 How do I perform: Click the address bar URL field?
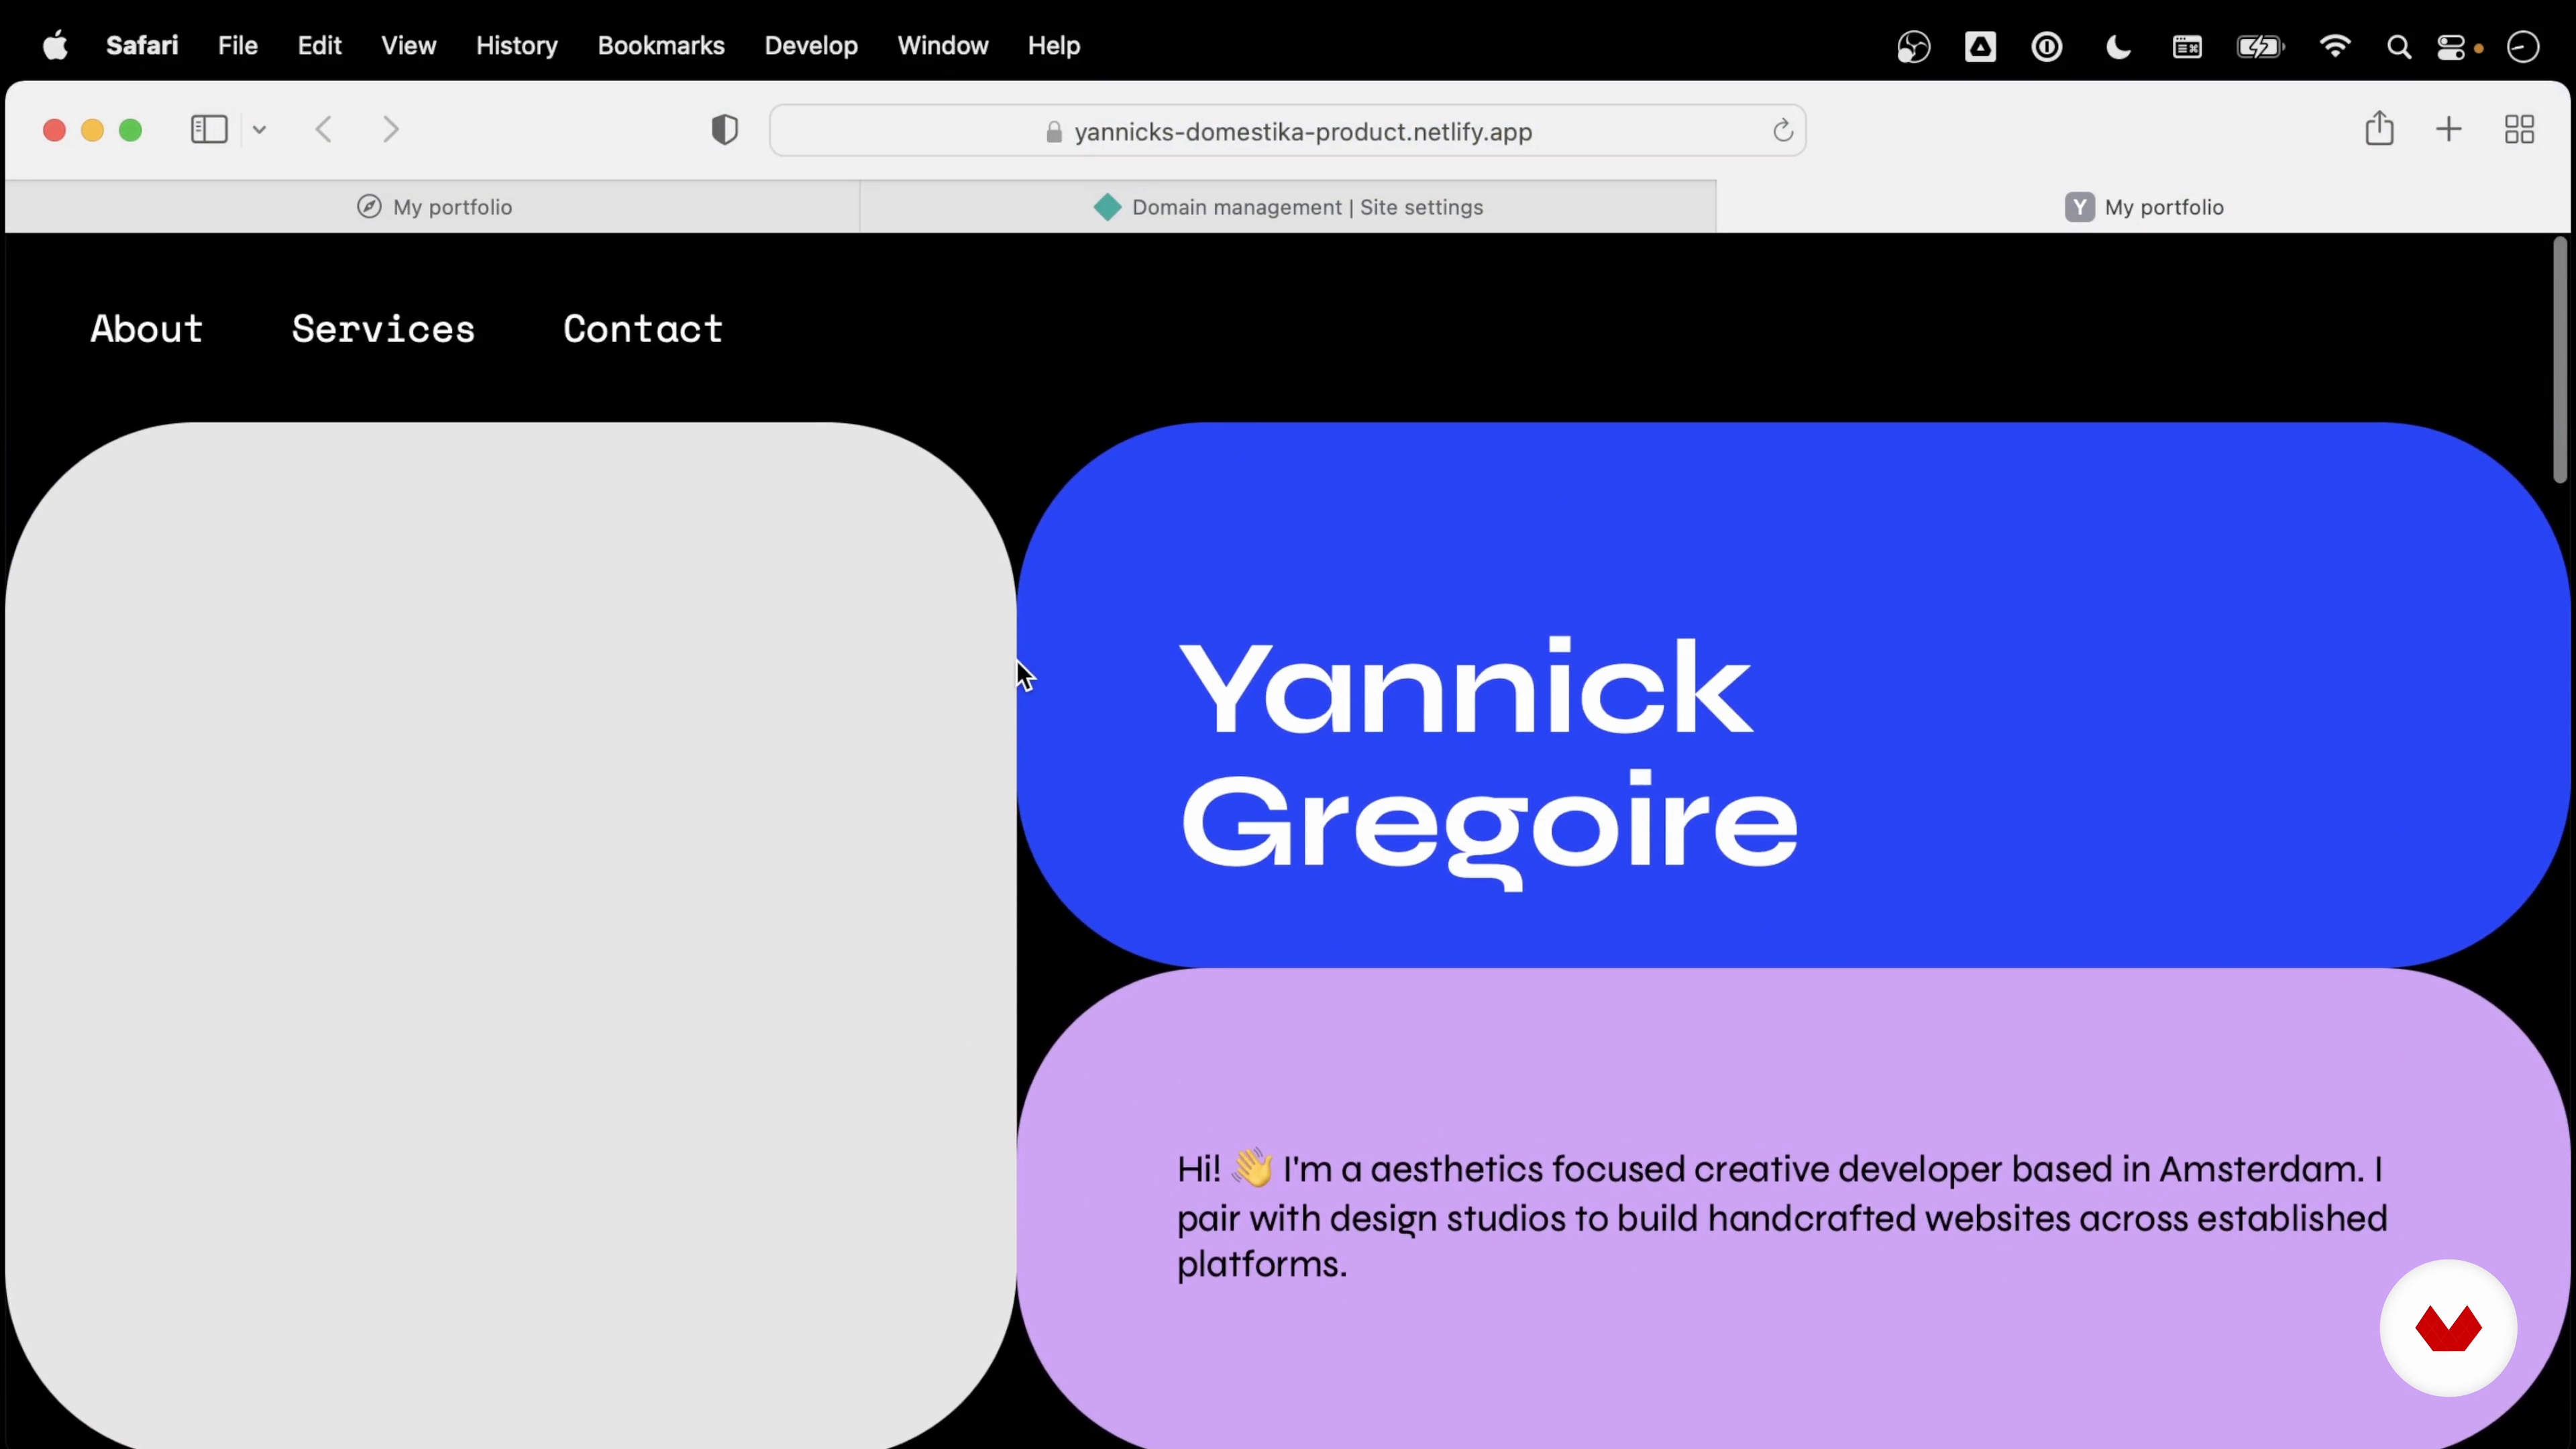(x=1287, y=131)
